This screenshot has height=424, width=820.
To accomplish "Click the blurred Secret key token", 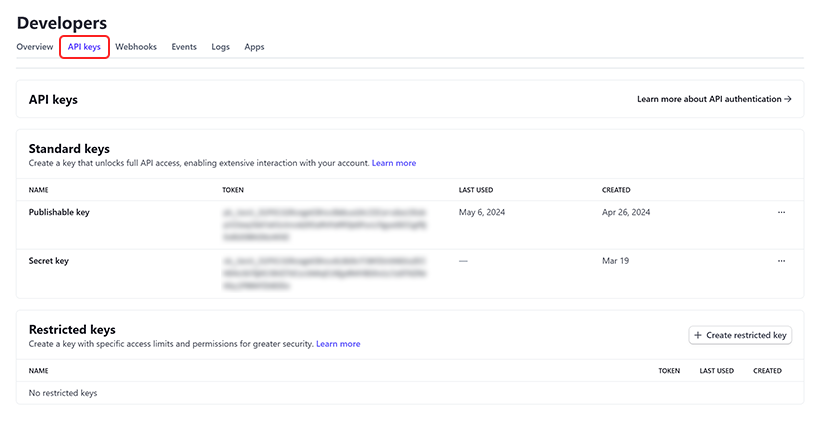I will click(x=325, y=273).
